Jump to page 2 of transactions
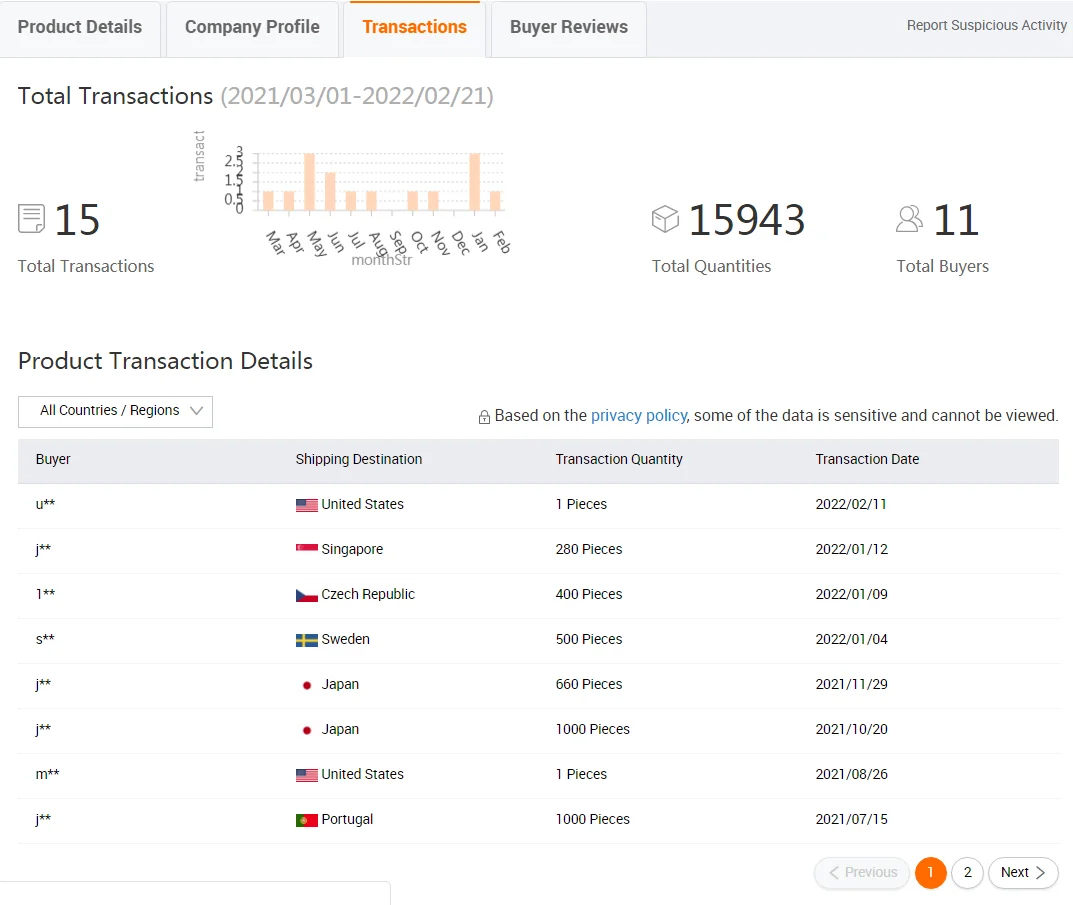The height and width of the screenshot is (905, 1073). coord(967,872)
